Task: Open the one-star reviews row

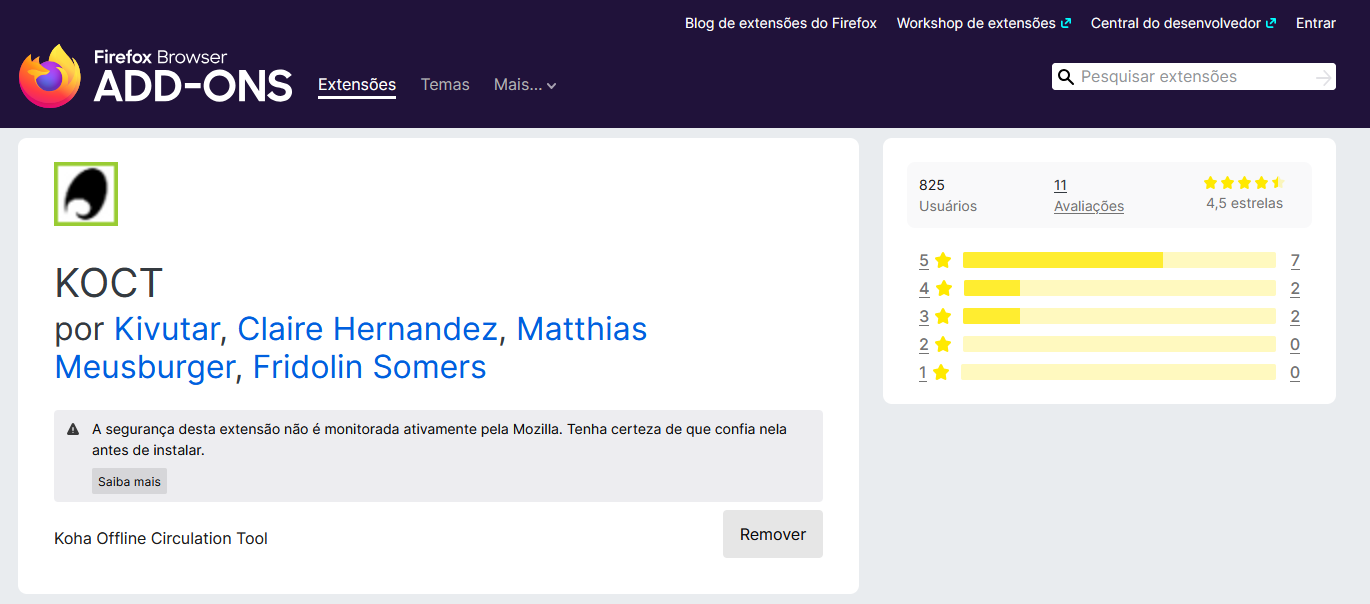Action: (x=1109, y=372)
